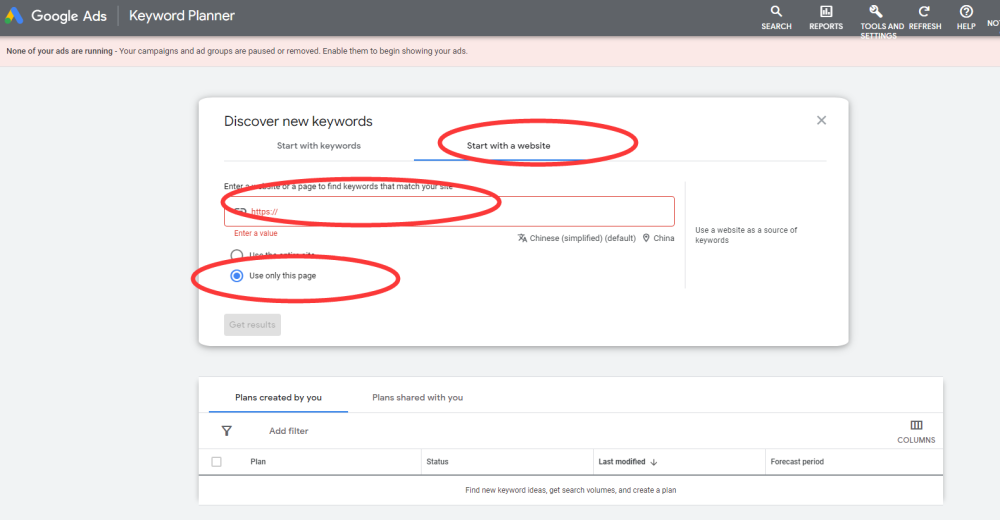Open Tools and Settings wrench icon
The image size is (1000, 520).
(x=876, y=11)
